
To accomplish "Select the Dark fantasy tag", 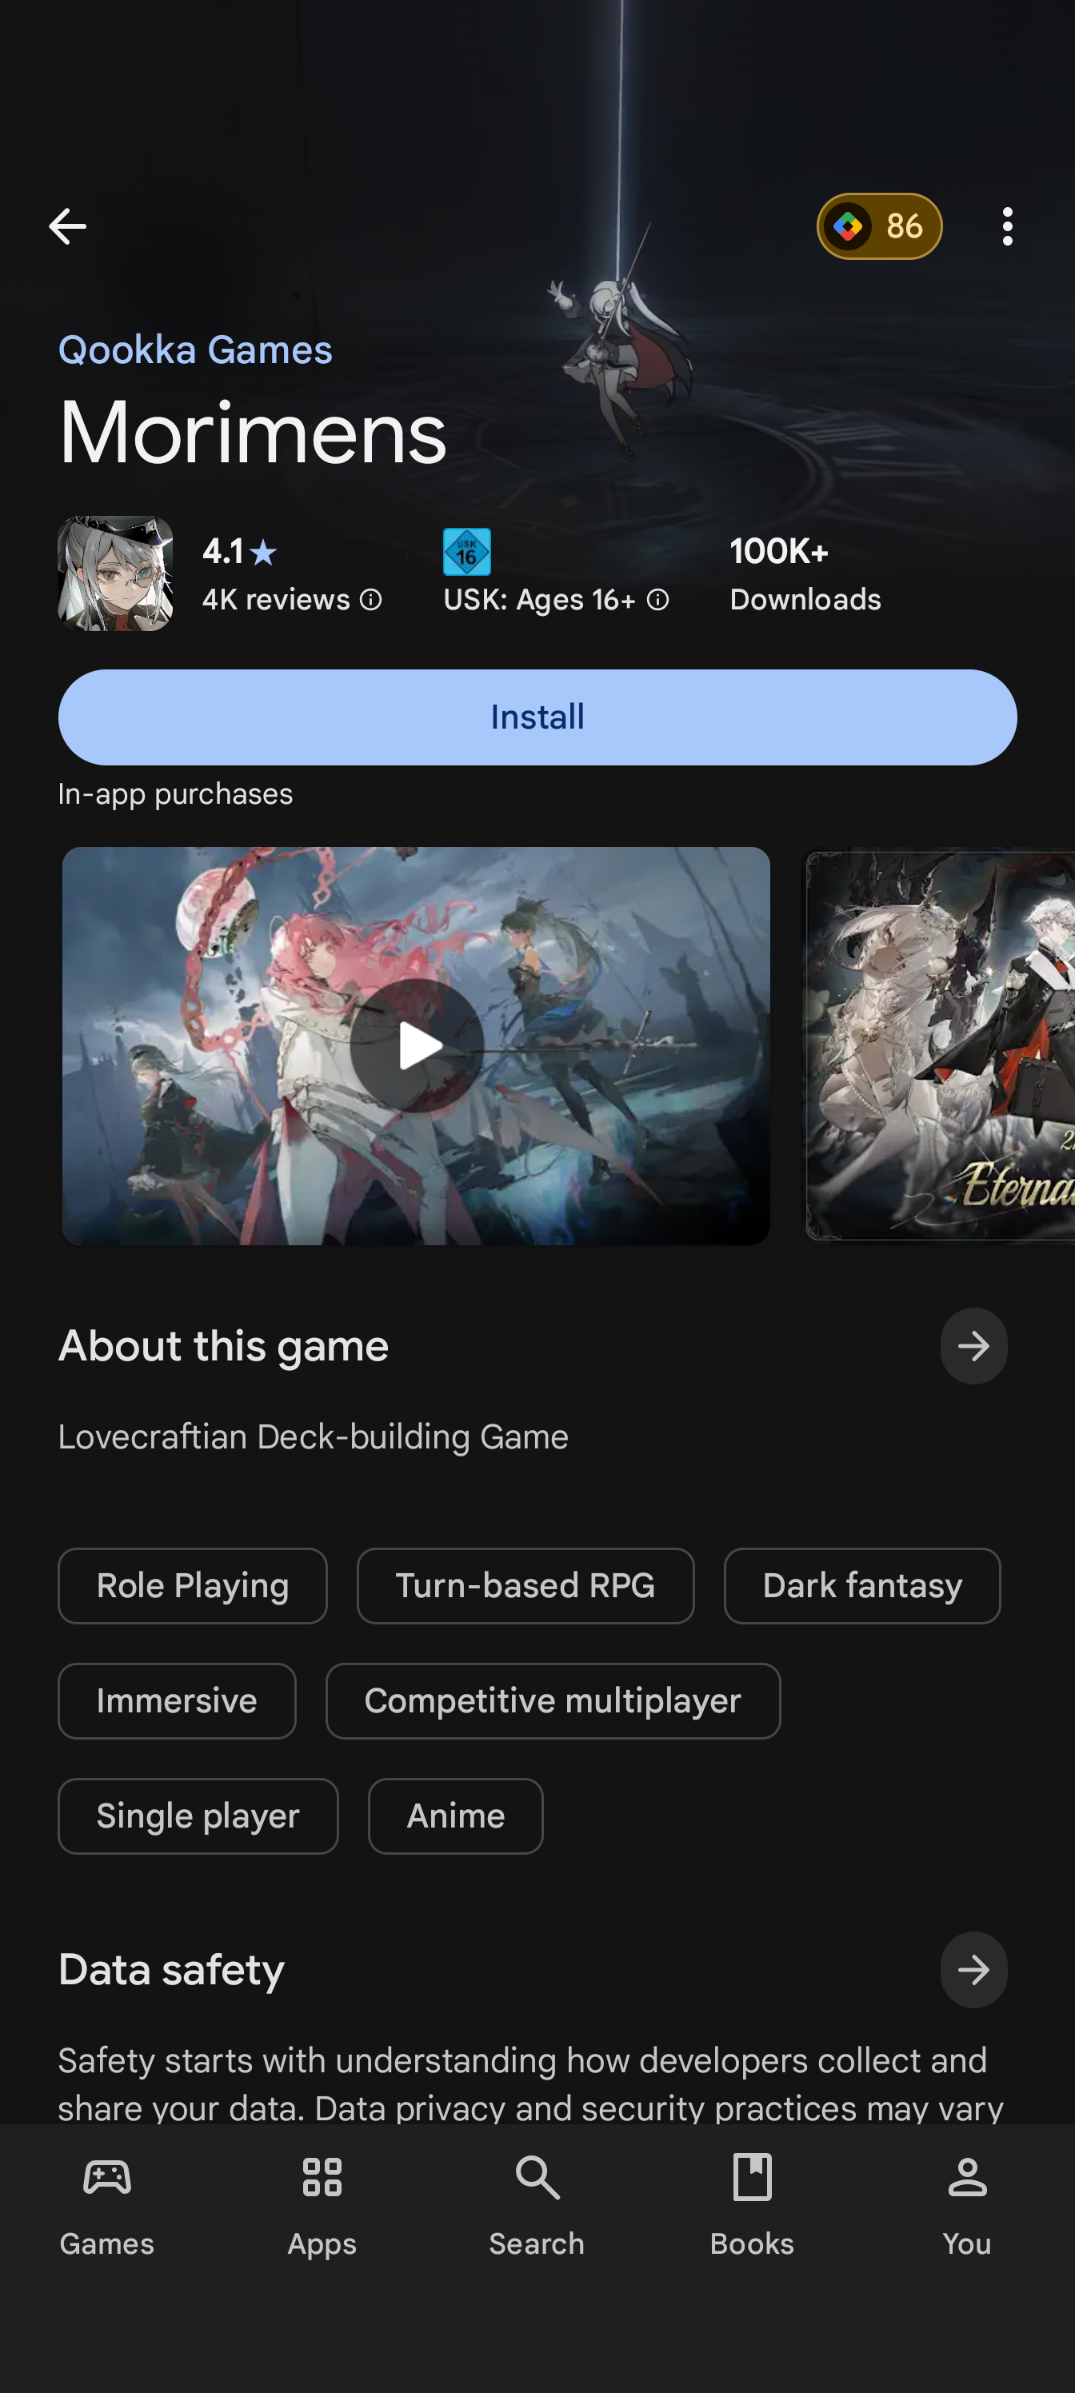I will click(862, 1586).
